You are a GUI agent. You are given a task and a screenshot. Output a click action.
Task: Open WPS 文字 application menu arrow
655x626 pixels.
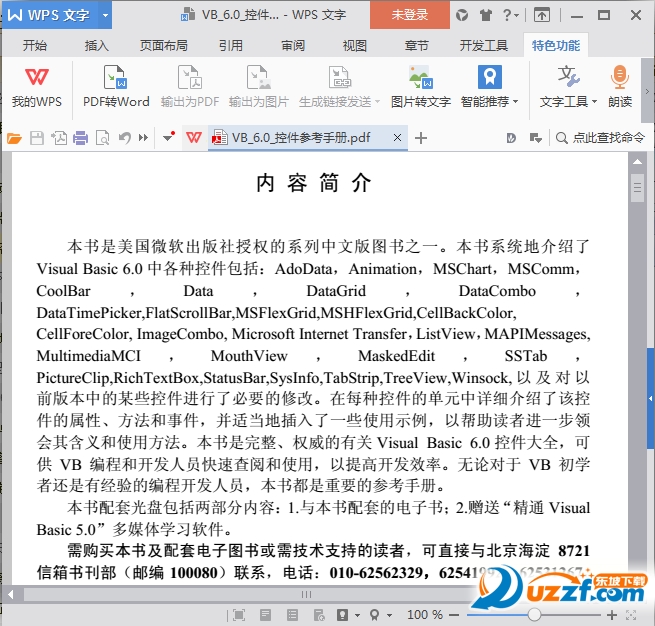coord(105,15)
